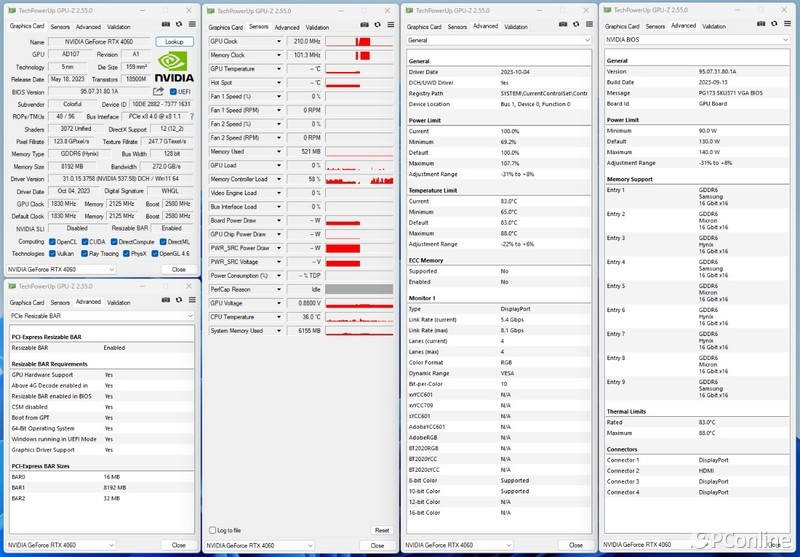
Task: Switch to Sensors tab in Graphics Card window
Action: tap(60, 27)
